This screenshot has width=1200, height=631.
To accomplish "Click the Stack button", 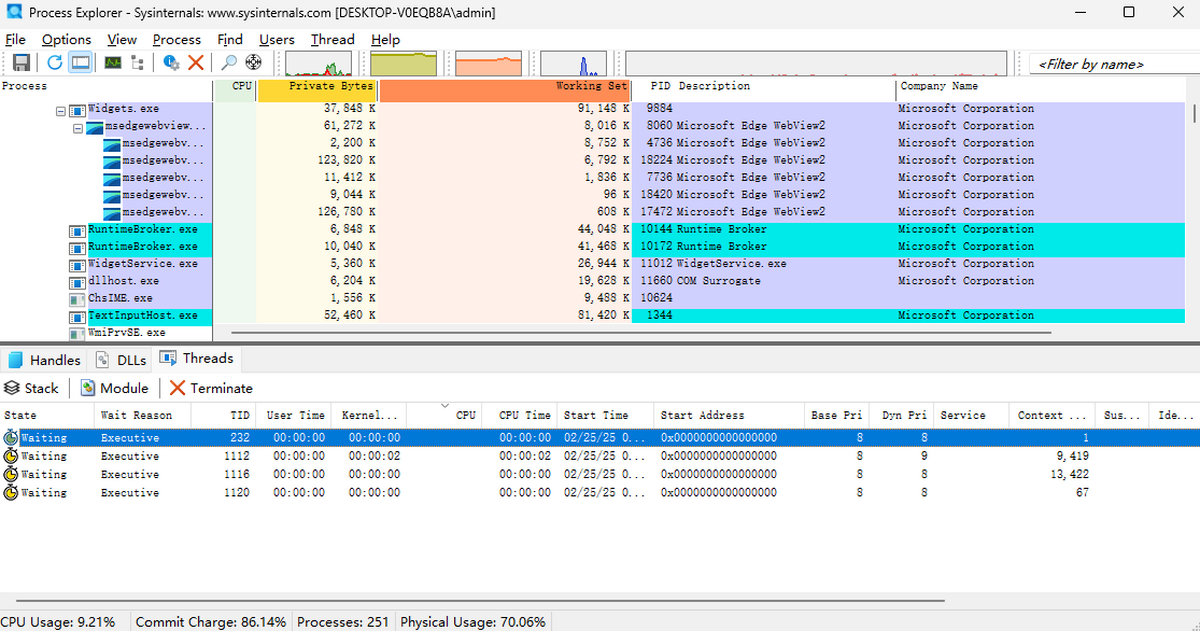I will tap(32, 388).
